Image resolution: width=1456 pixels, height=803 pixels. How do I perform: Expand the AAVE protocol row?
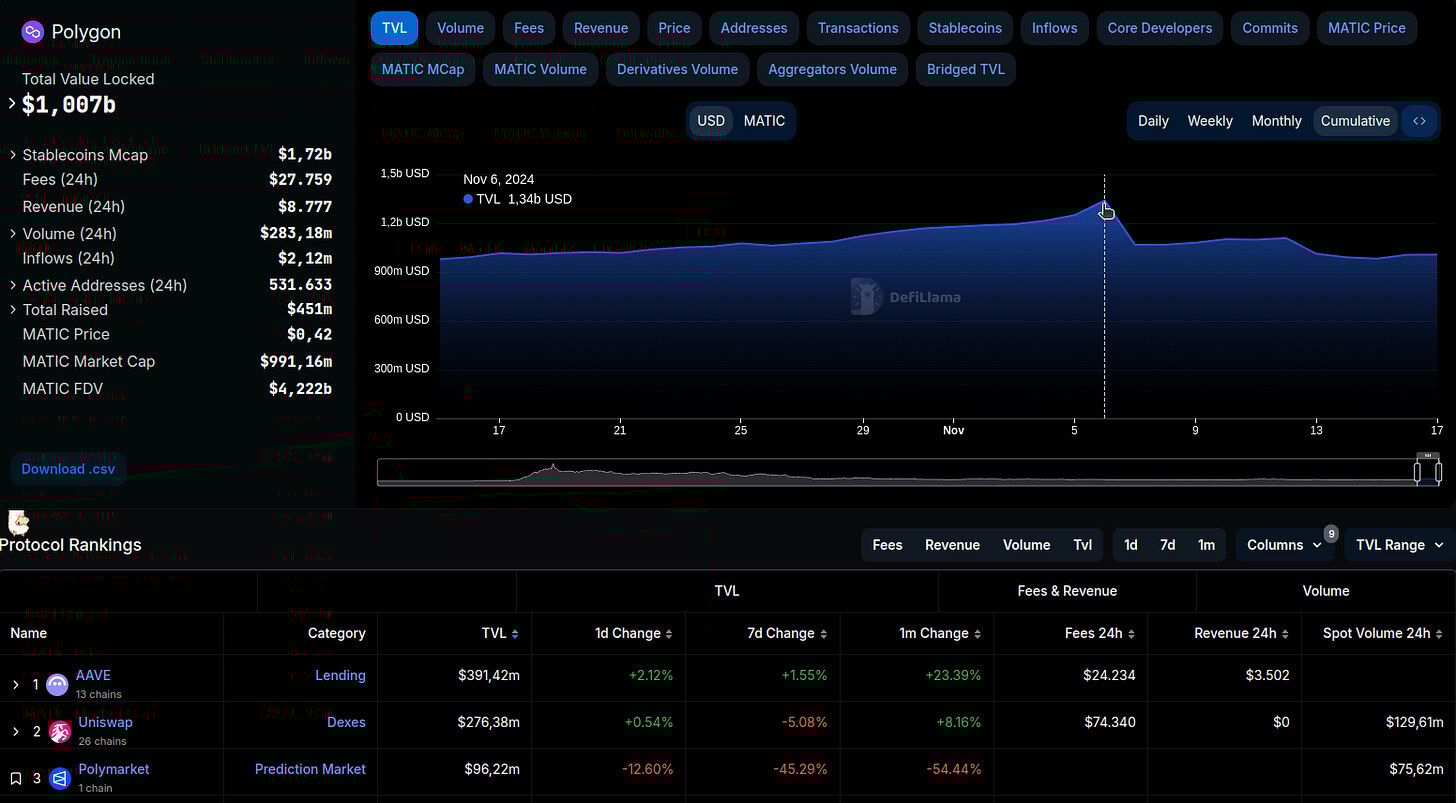(x=16, y=685)
